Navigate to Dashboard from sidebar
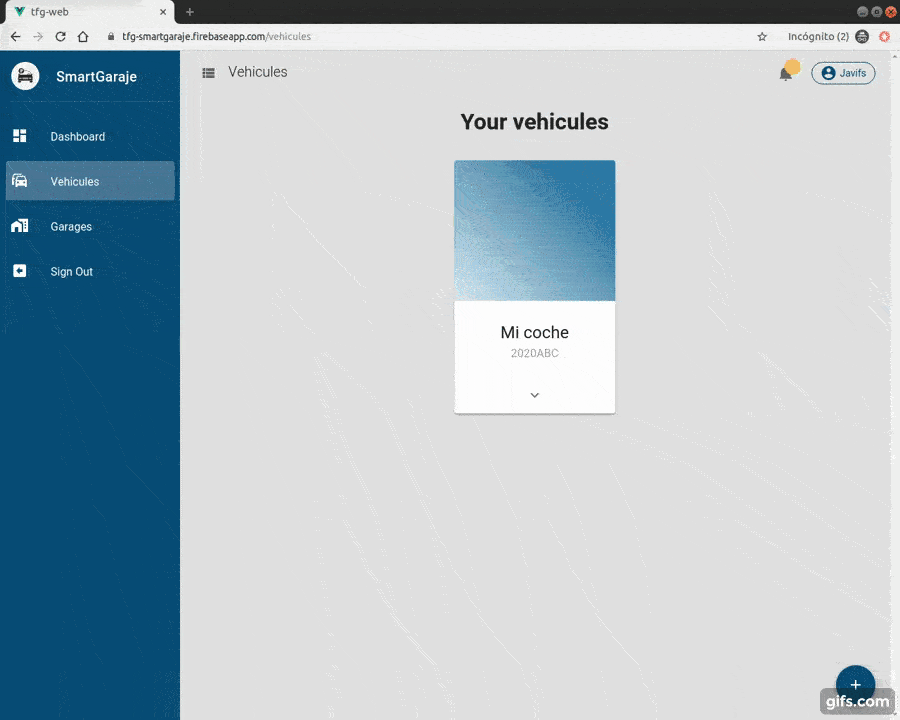The width and height of the screenshot is (900, 720). pos(77,137)
